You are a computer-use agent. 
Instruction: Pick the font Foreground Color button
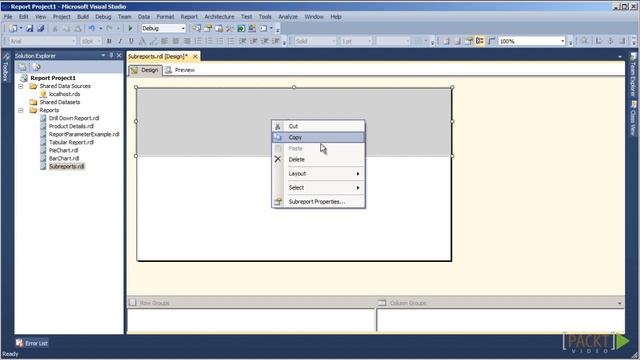point(142,41)
